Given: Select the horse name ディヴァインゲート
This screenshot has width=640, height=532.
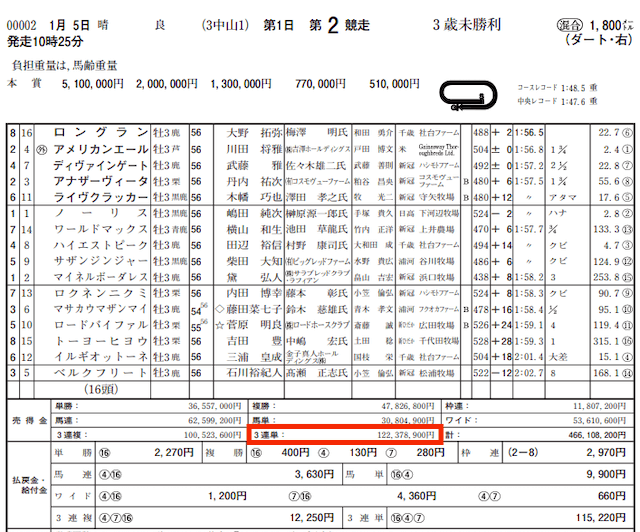Looking at the screenshot, I should coord(100,165).
